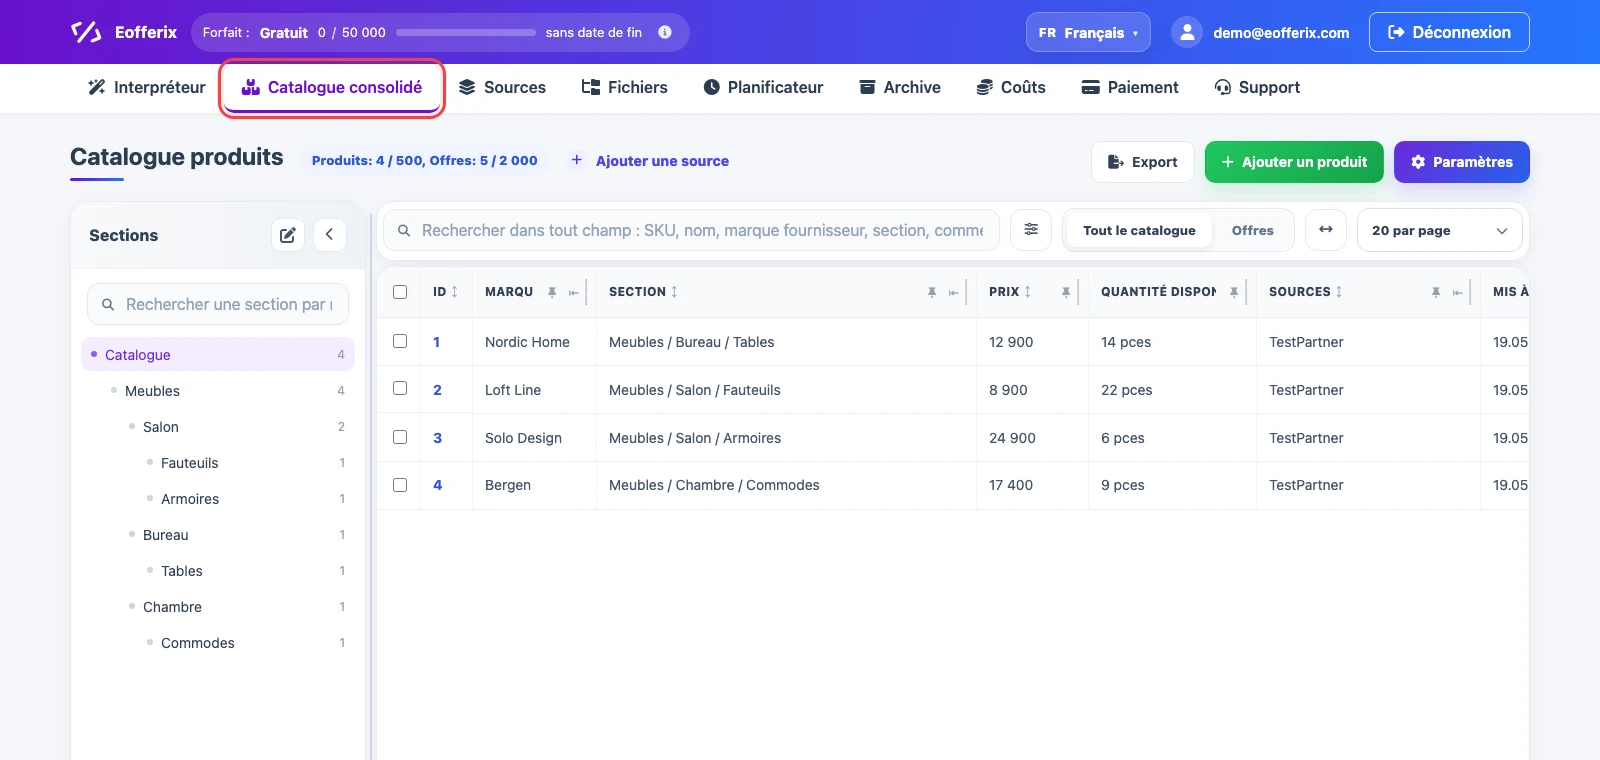Sort by SECTION column arrows
The image size is (1600, 760).
point(674,292)
